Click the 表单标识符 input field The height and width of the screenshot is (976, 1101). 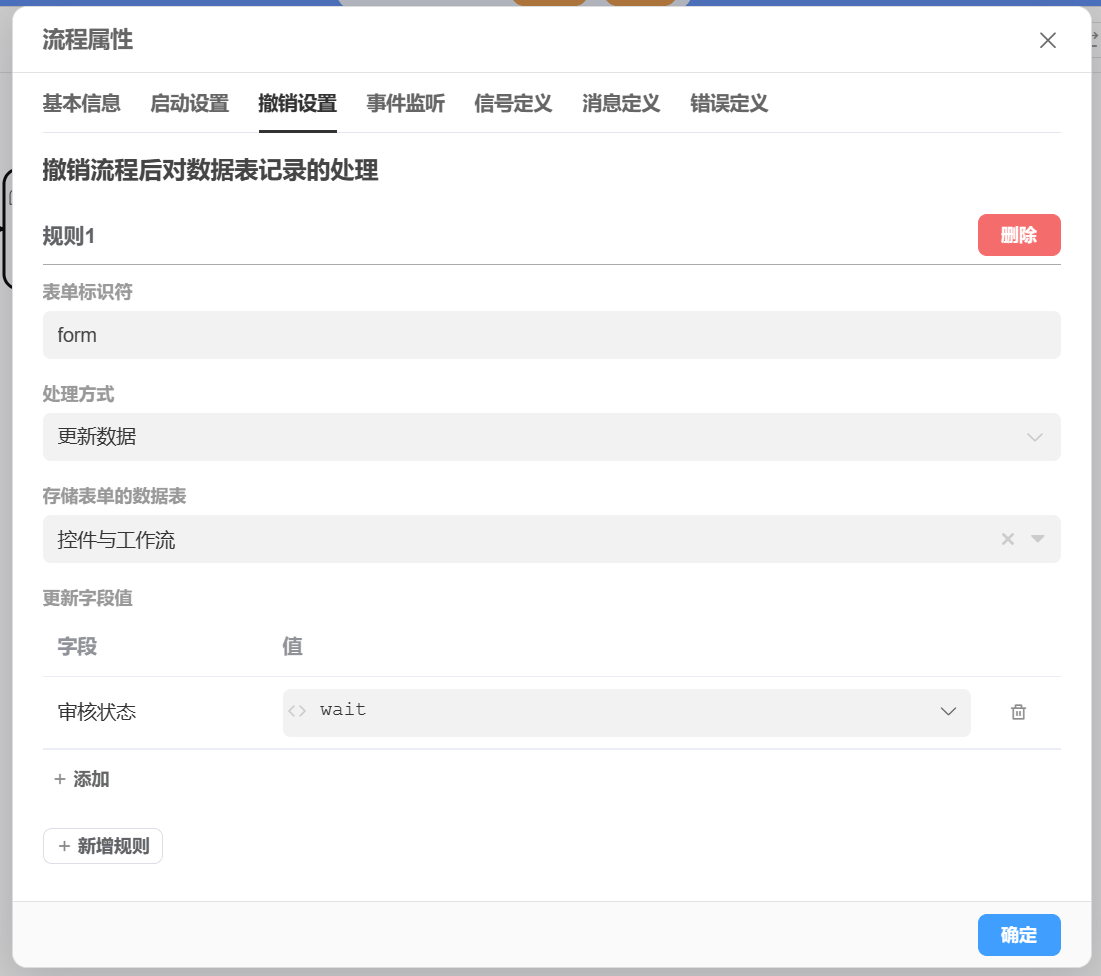551,335
